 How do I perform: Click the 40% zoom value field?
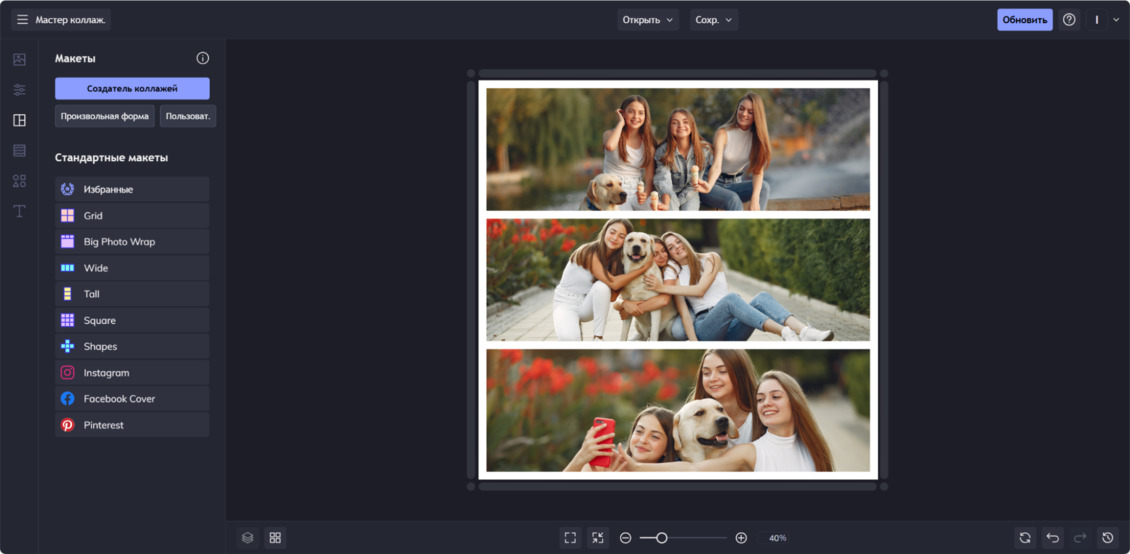pos(778,538)
